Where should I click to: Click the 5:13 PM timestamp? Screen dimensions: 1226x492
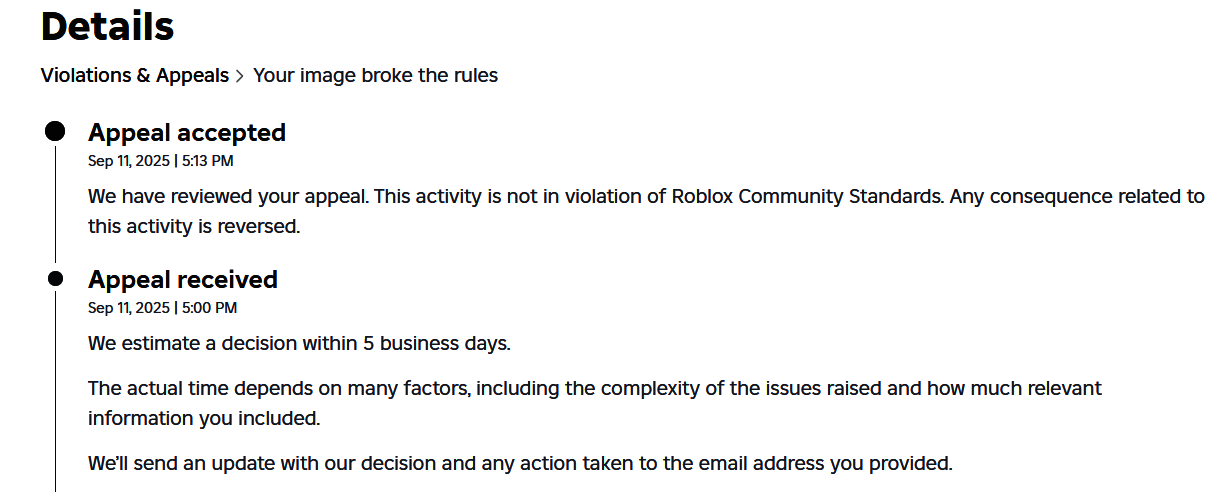[x=208, y=161]
